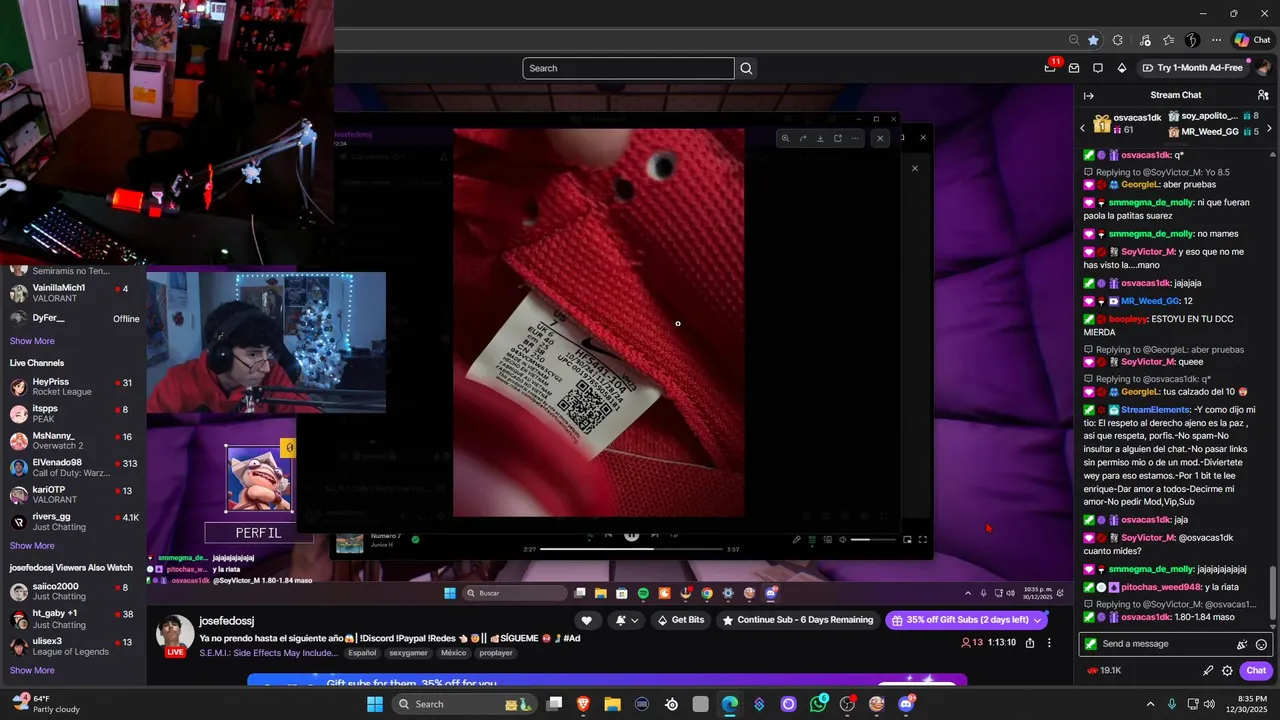Click the taskbar Search box

click(465, 704)
